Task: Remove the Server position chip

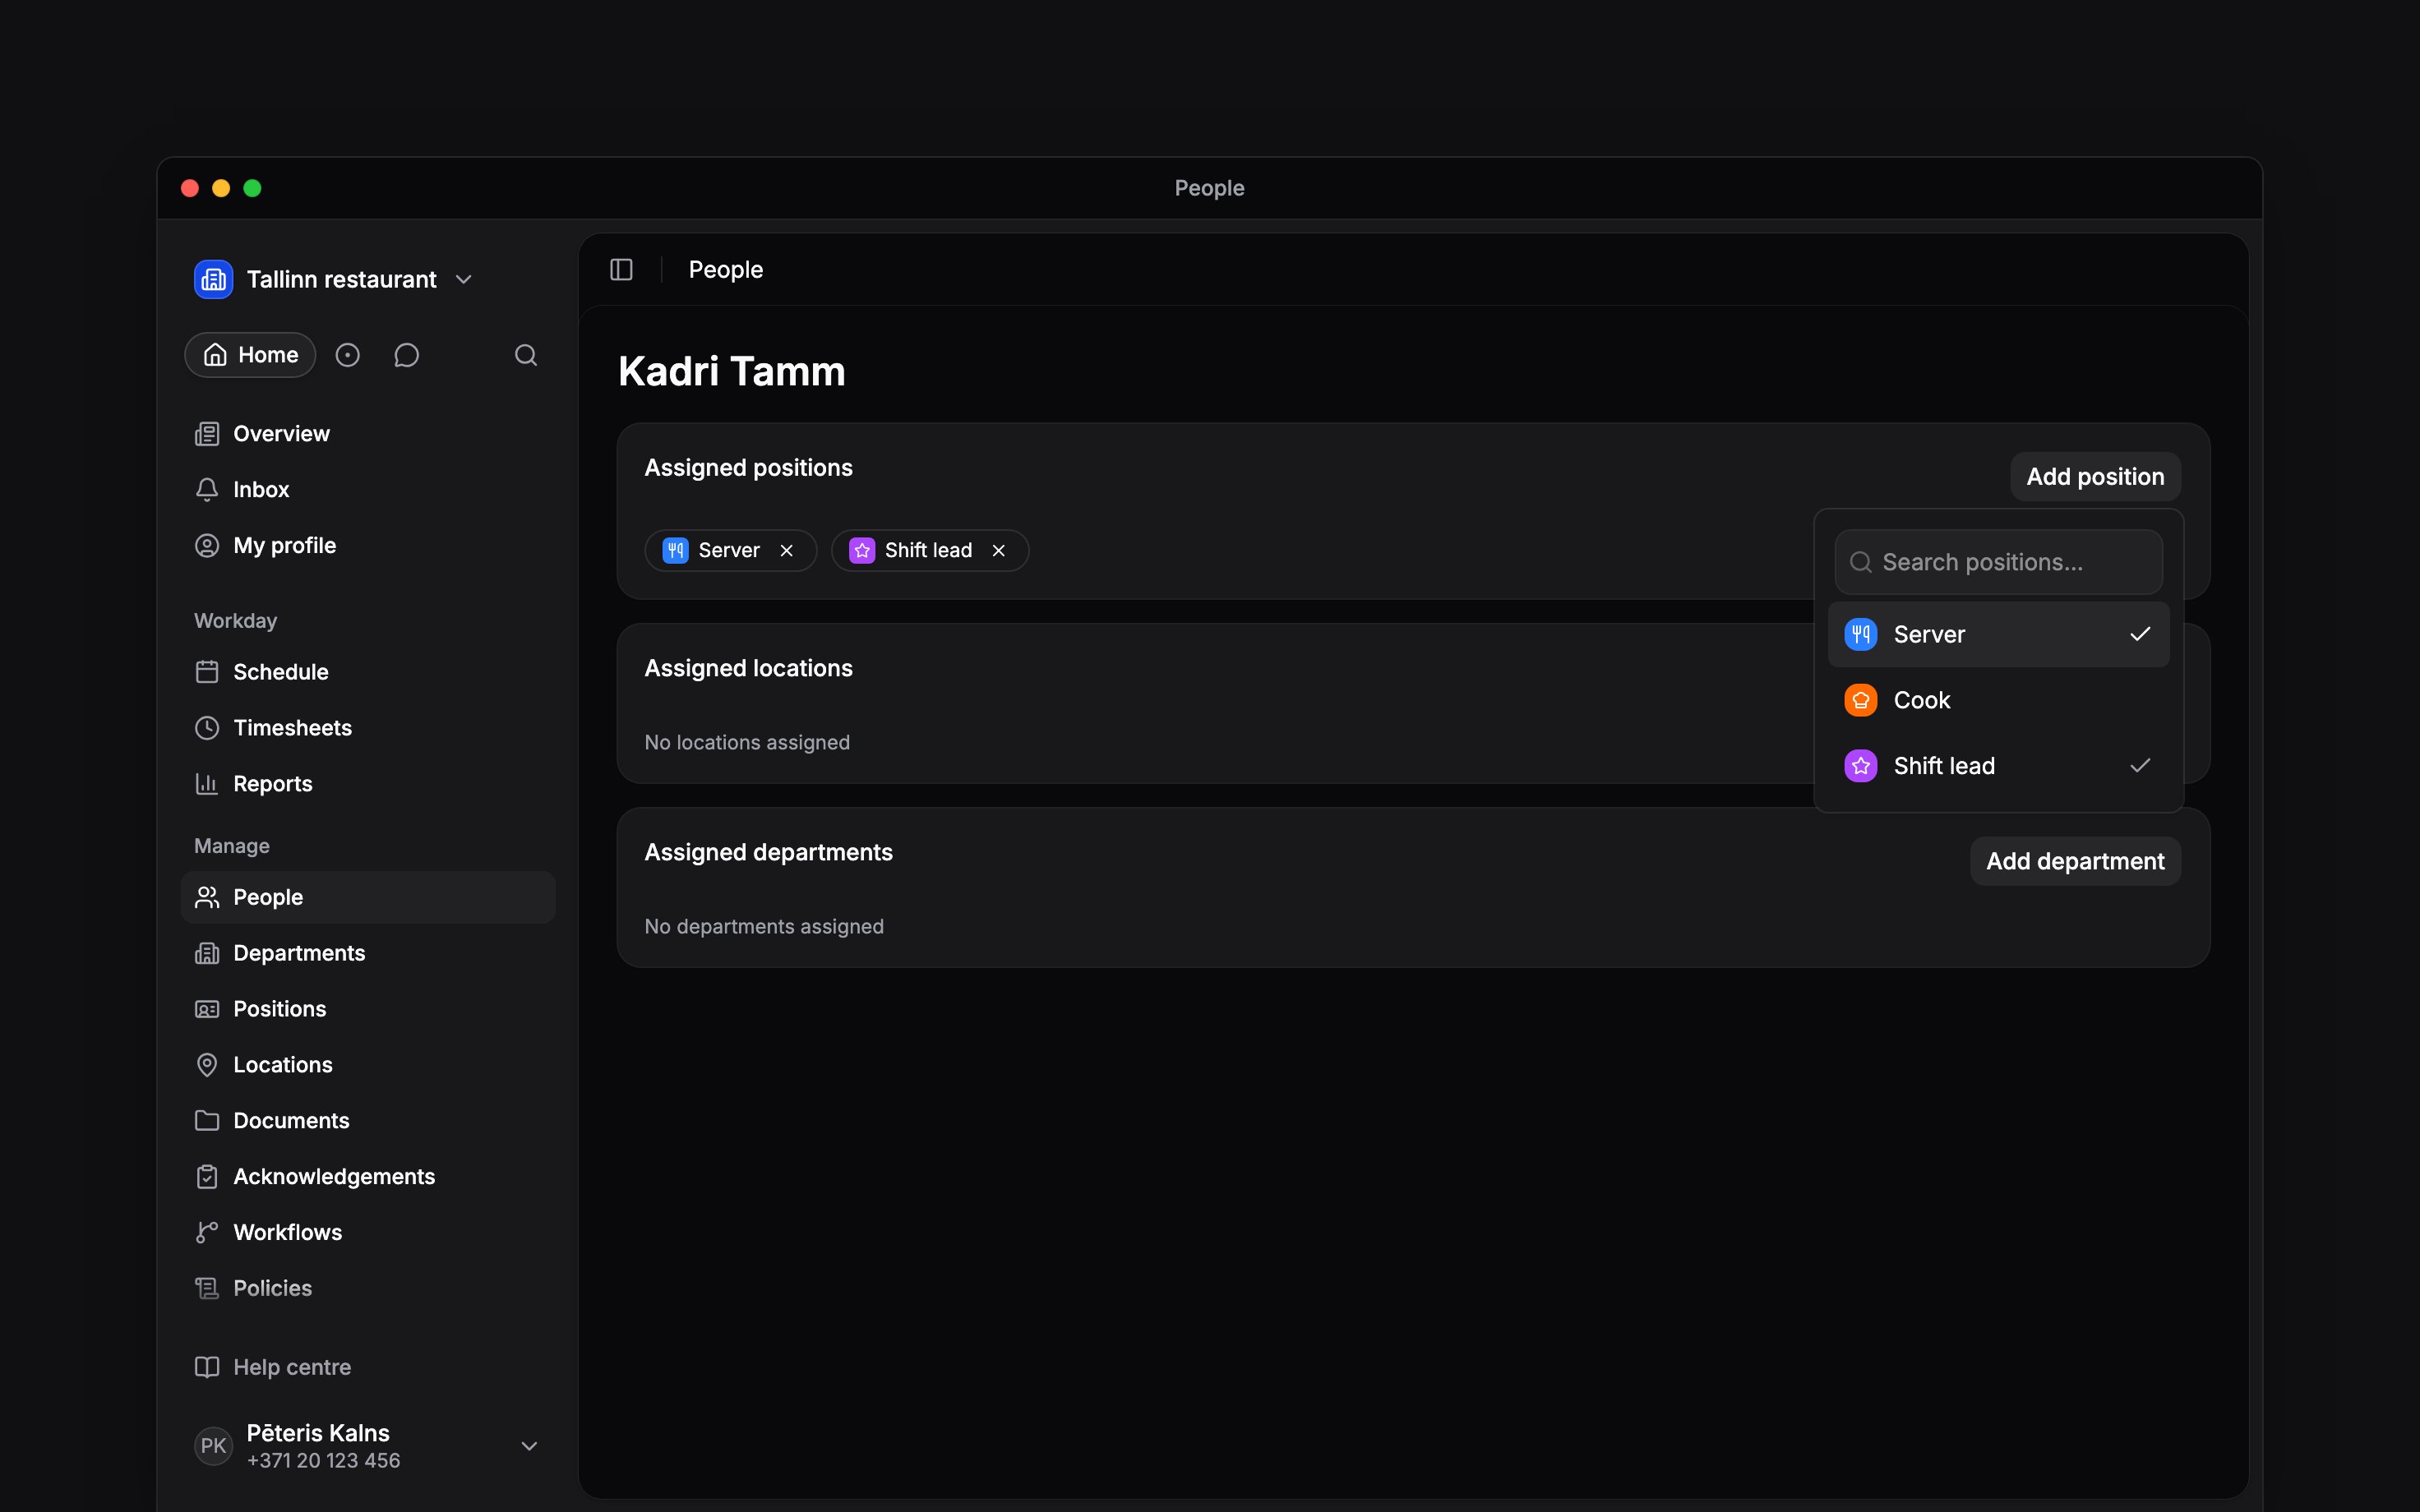Action: pos(787,551)
